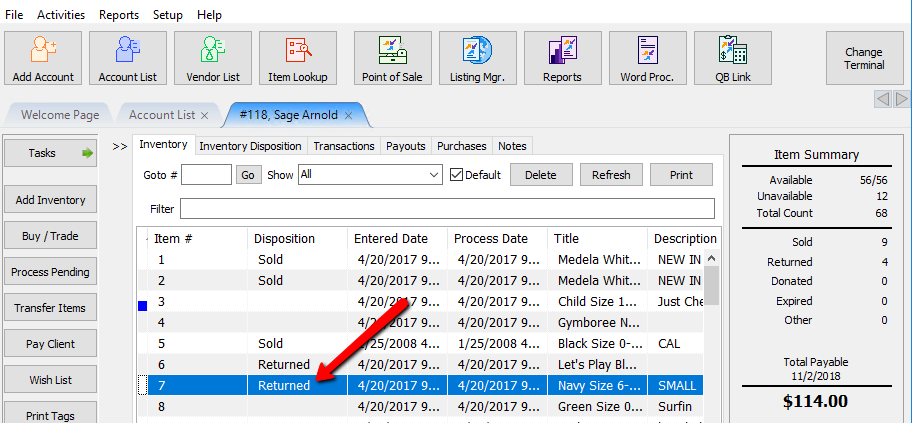This screenshot has height=423, width=912.
Task: Click the Buy / Trade button
Action: (50, 236)
